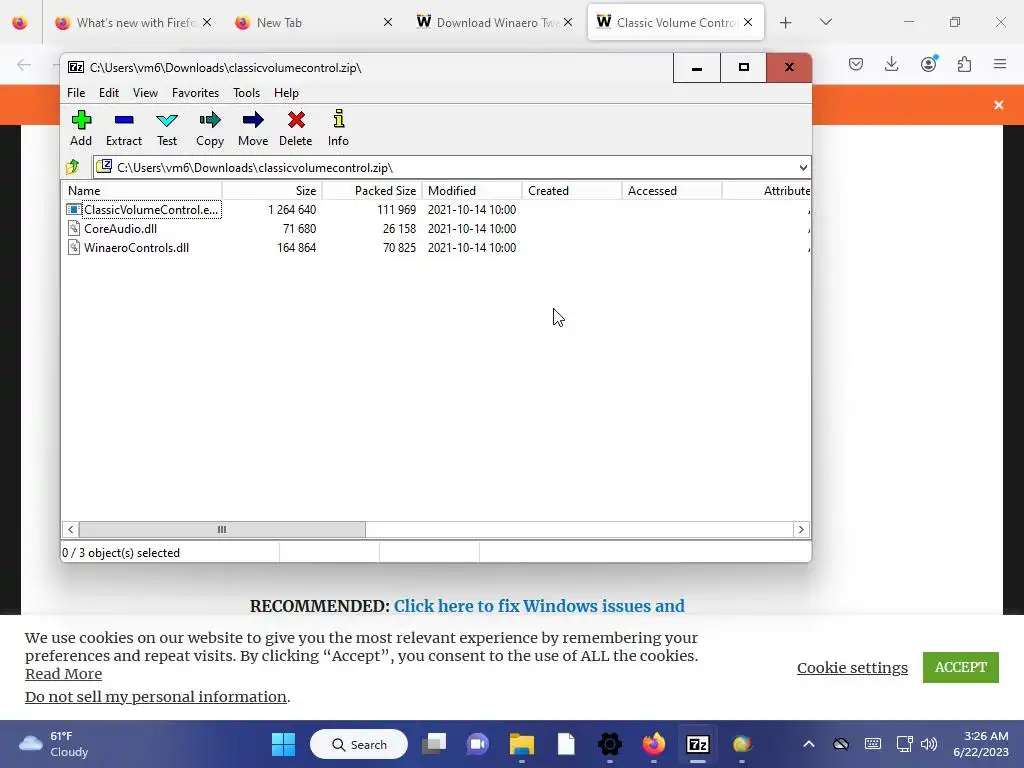Click the 1 264 640 size value
The width and height of the screenshot is (1024, 768).
292,210
